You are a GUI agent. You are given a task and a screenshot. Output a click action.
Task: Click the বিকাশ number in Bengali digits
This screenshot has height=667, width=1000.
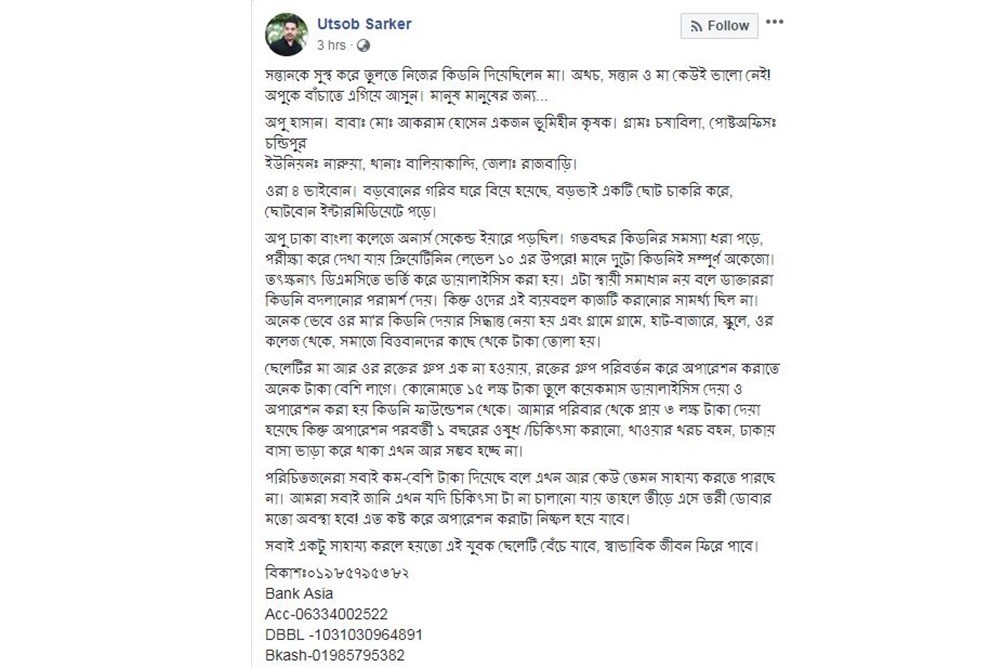pyautogui.click(x=337, y=573)
